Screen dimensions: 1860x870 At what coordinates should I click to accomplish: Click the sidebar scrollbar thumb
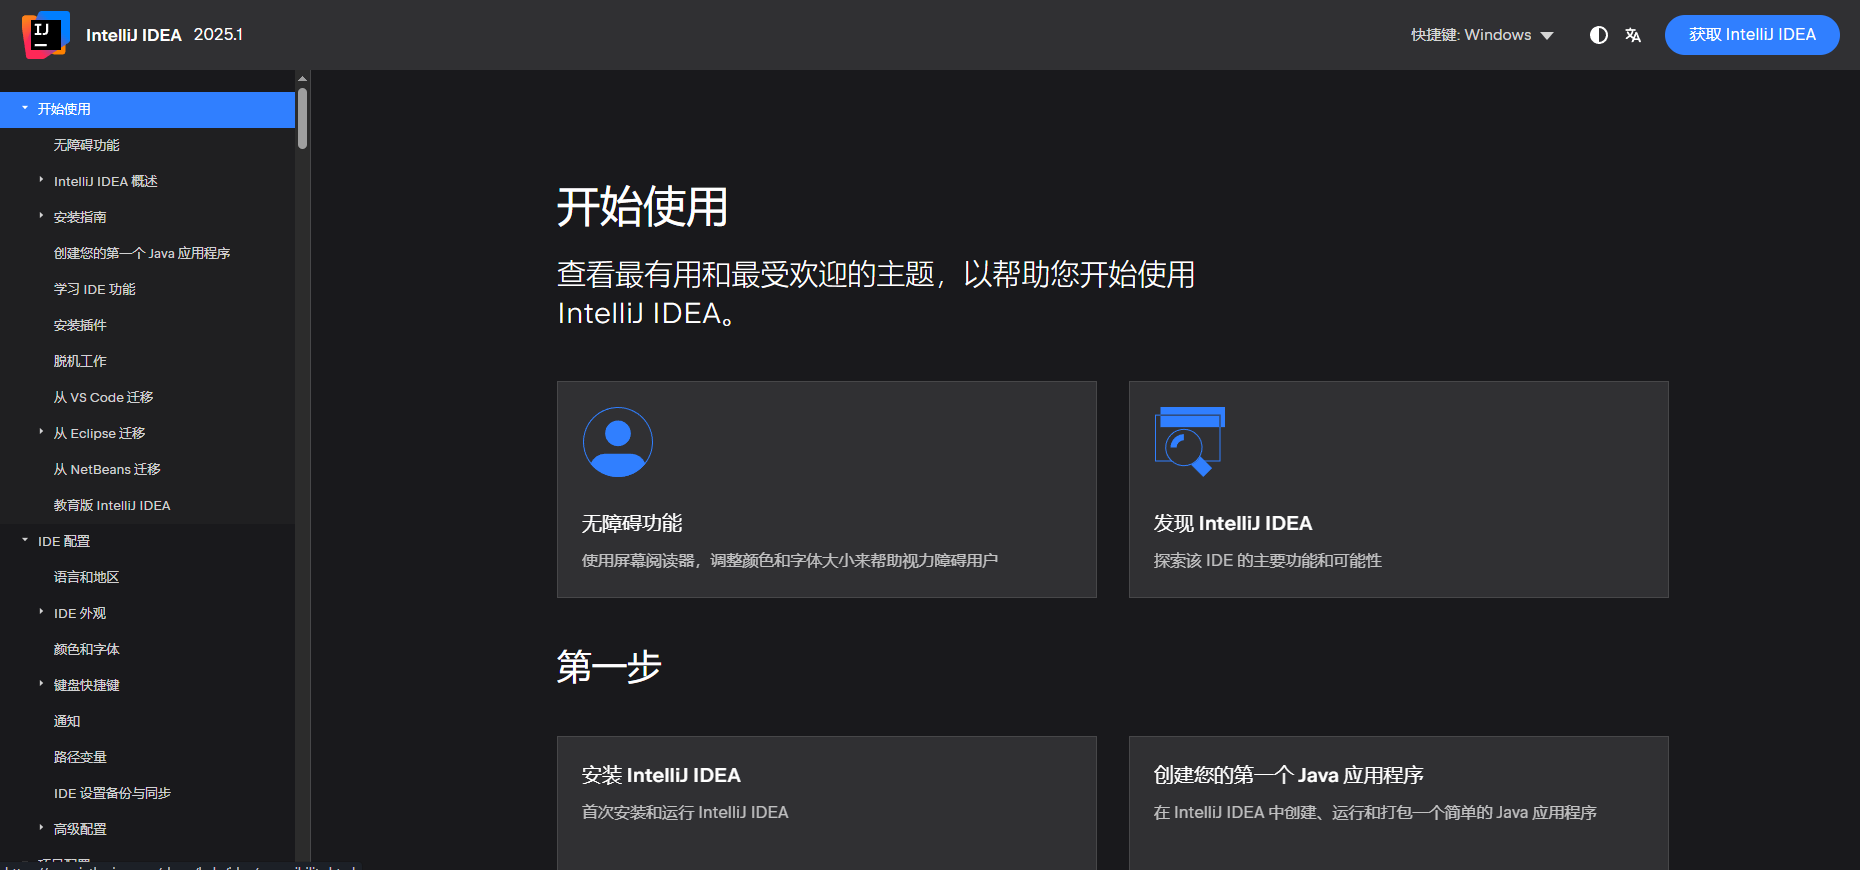click(x=302, y=118)
